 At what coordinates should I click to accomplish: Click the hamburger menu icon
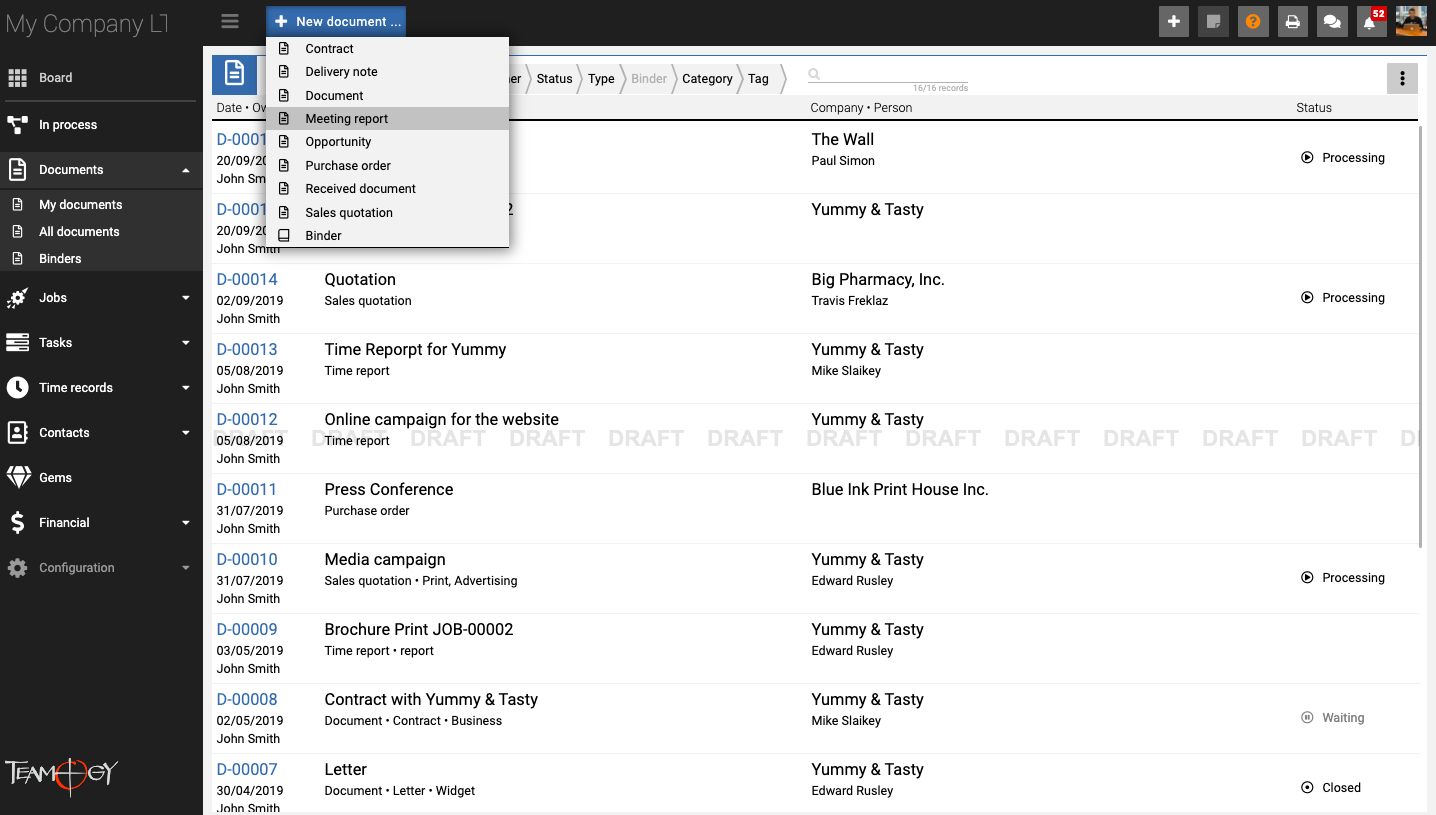tap(230, 21)
